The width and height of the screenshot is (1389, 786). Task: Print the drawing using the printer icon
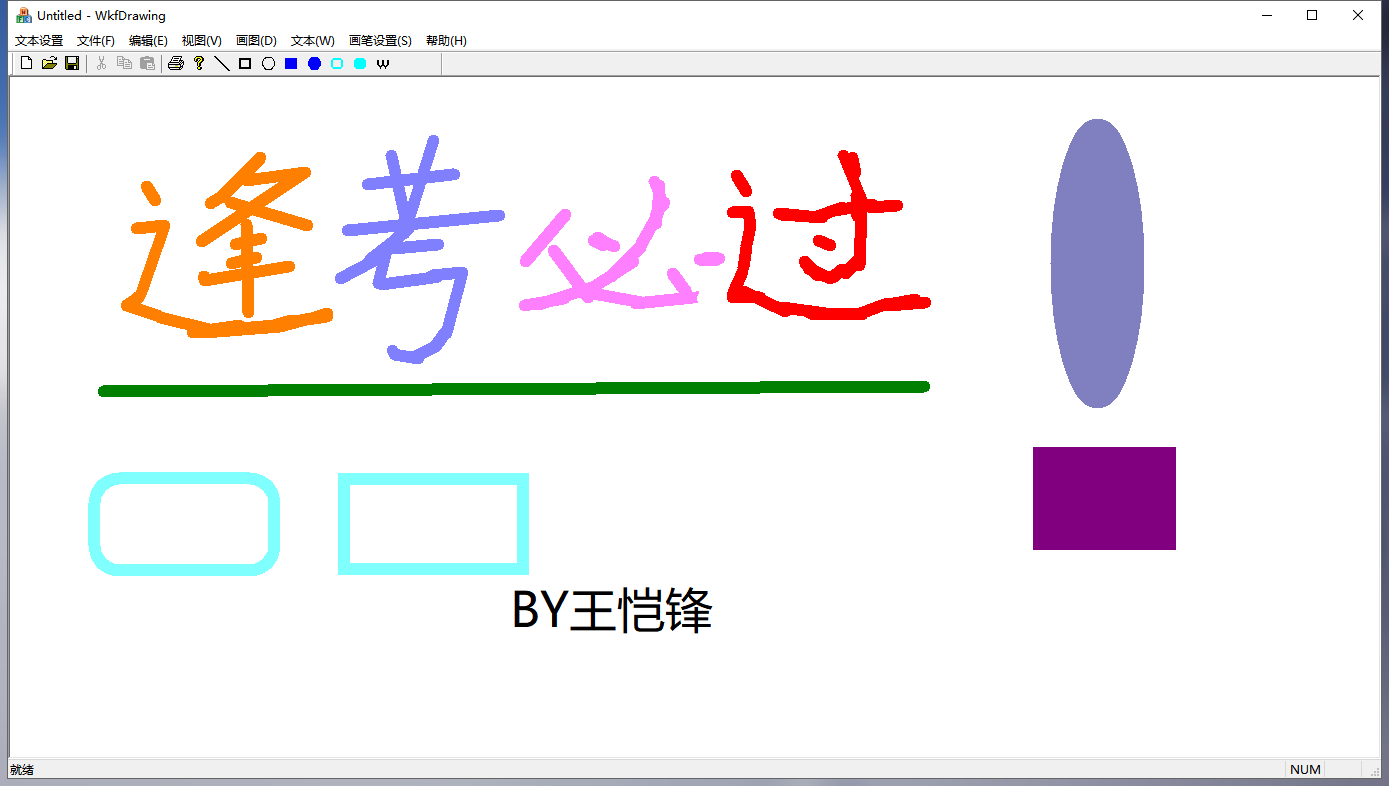(176, 64)
